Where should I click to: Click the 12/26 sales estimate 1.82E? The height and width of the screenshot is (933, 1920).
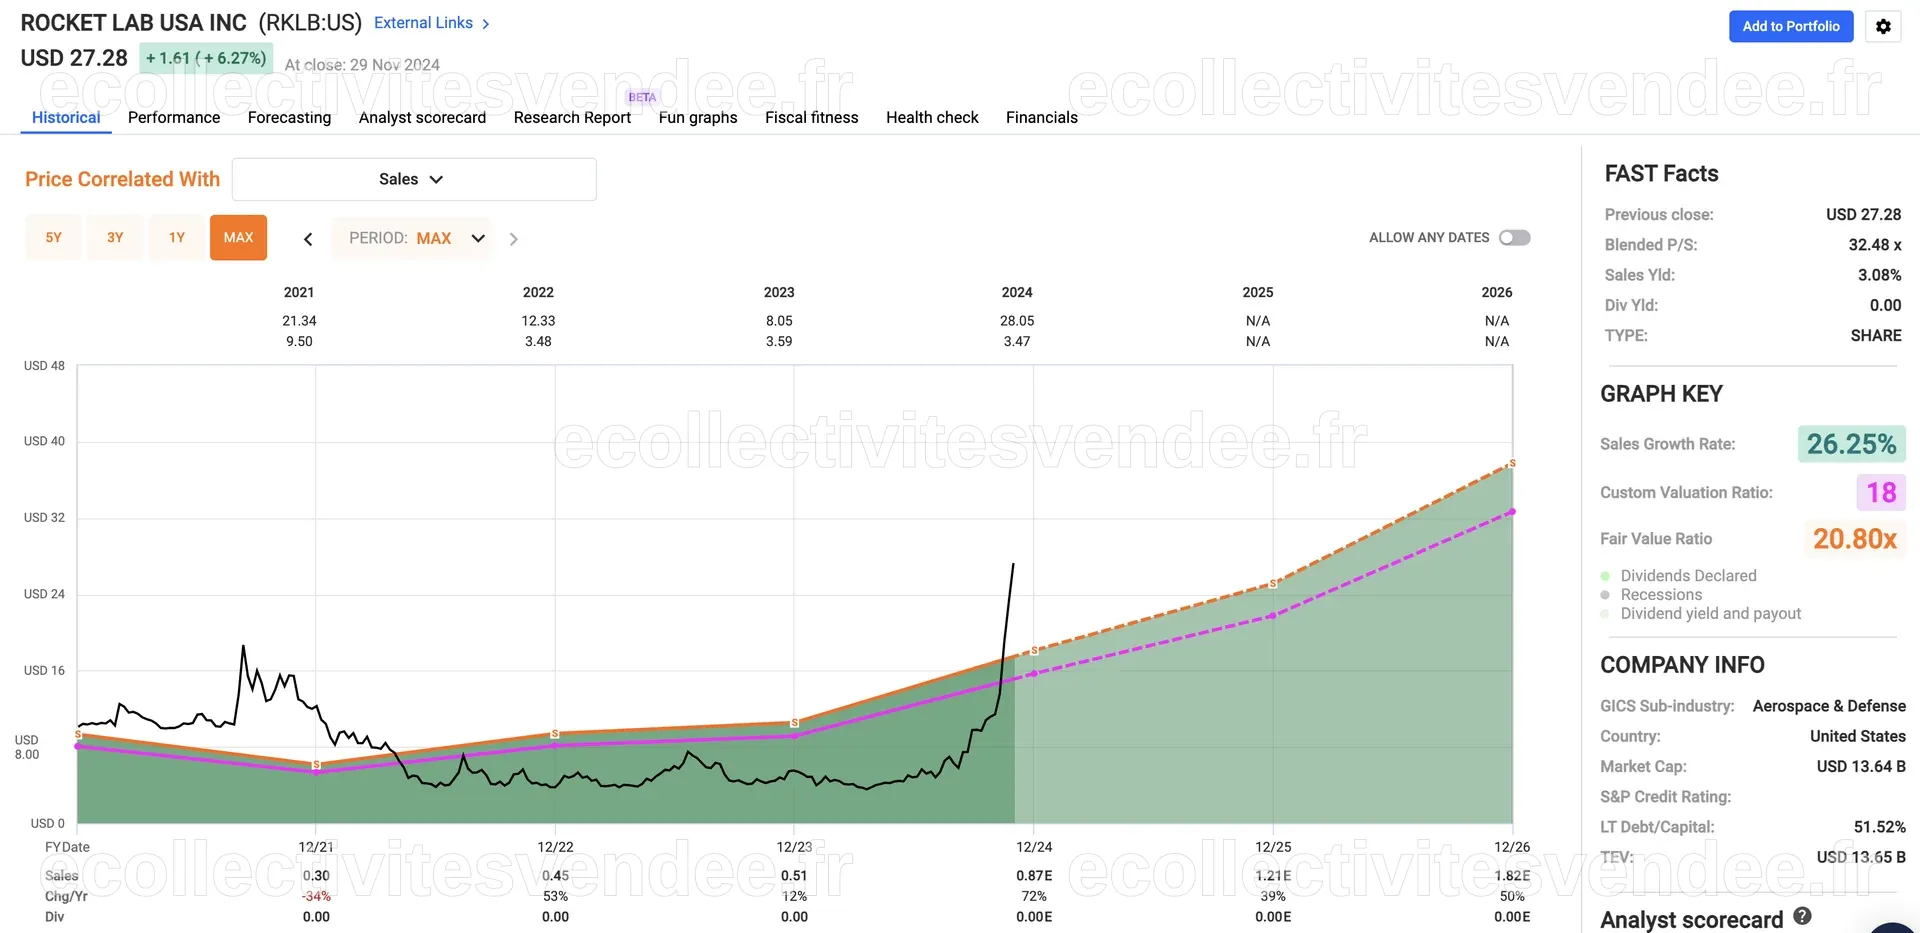point(1512,876)
